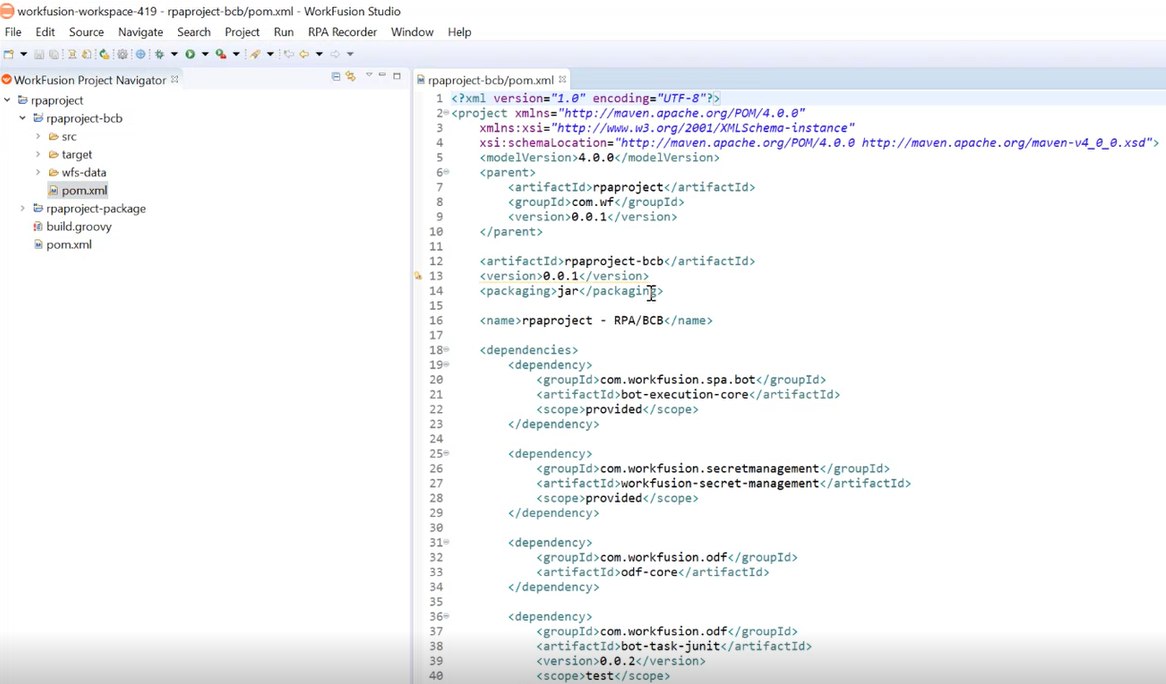Collapse the project element fold on line 2
The image size is (1166, 684).
446,113
